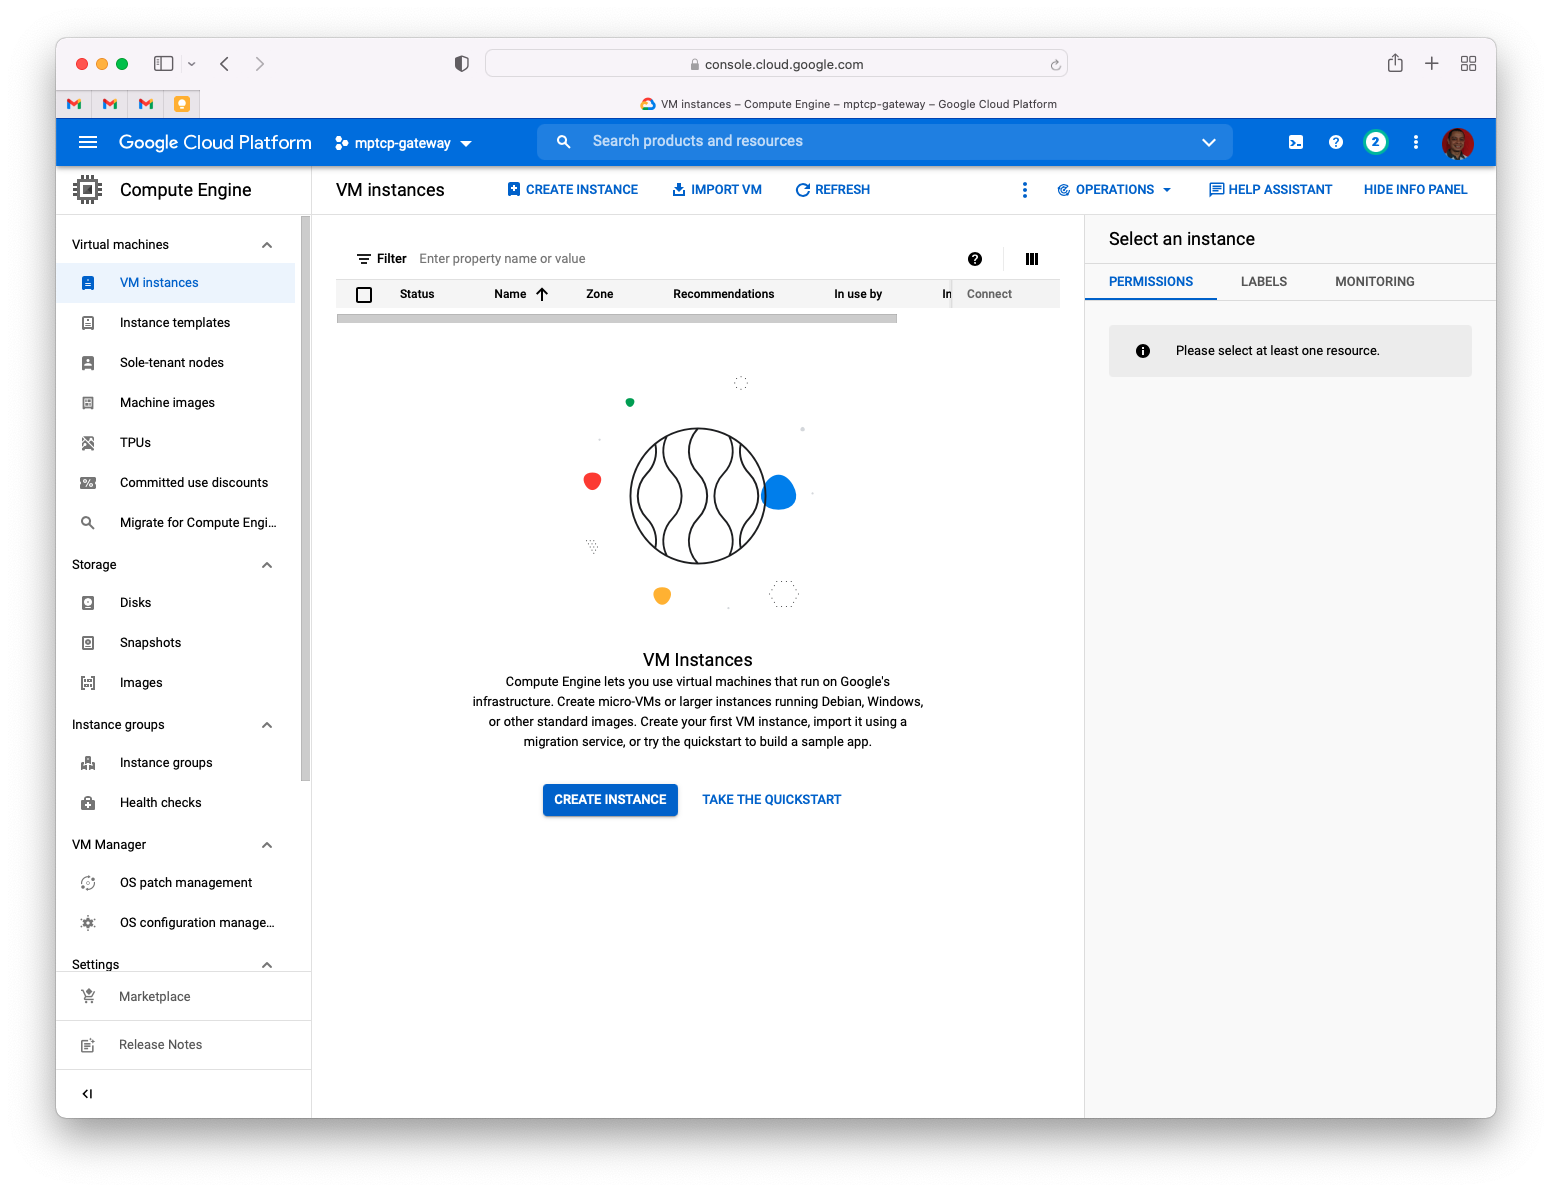Sort by Name ascending arrow

coord(542,294)
